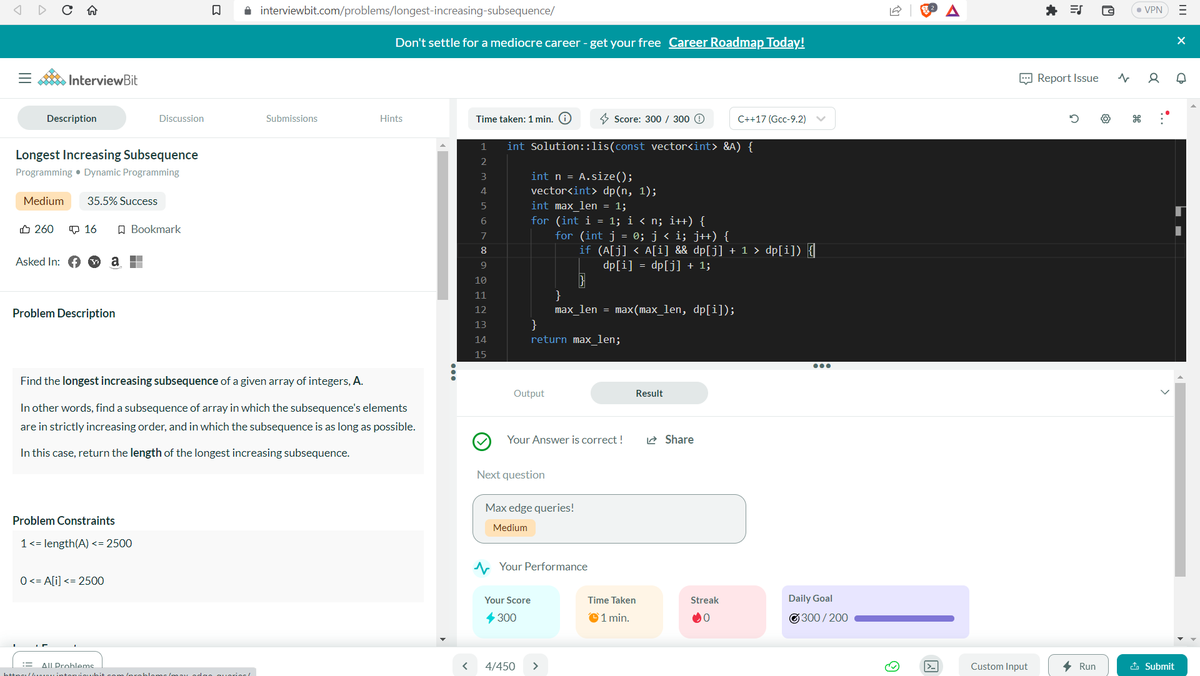Click the 35.5% Success badge
This screenshot has width=1200, height=676.
(x=122, y=201)
